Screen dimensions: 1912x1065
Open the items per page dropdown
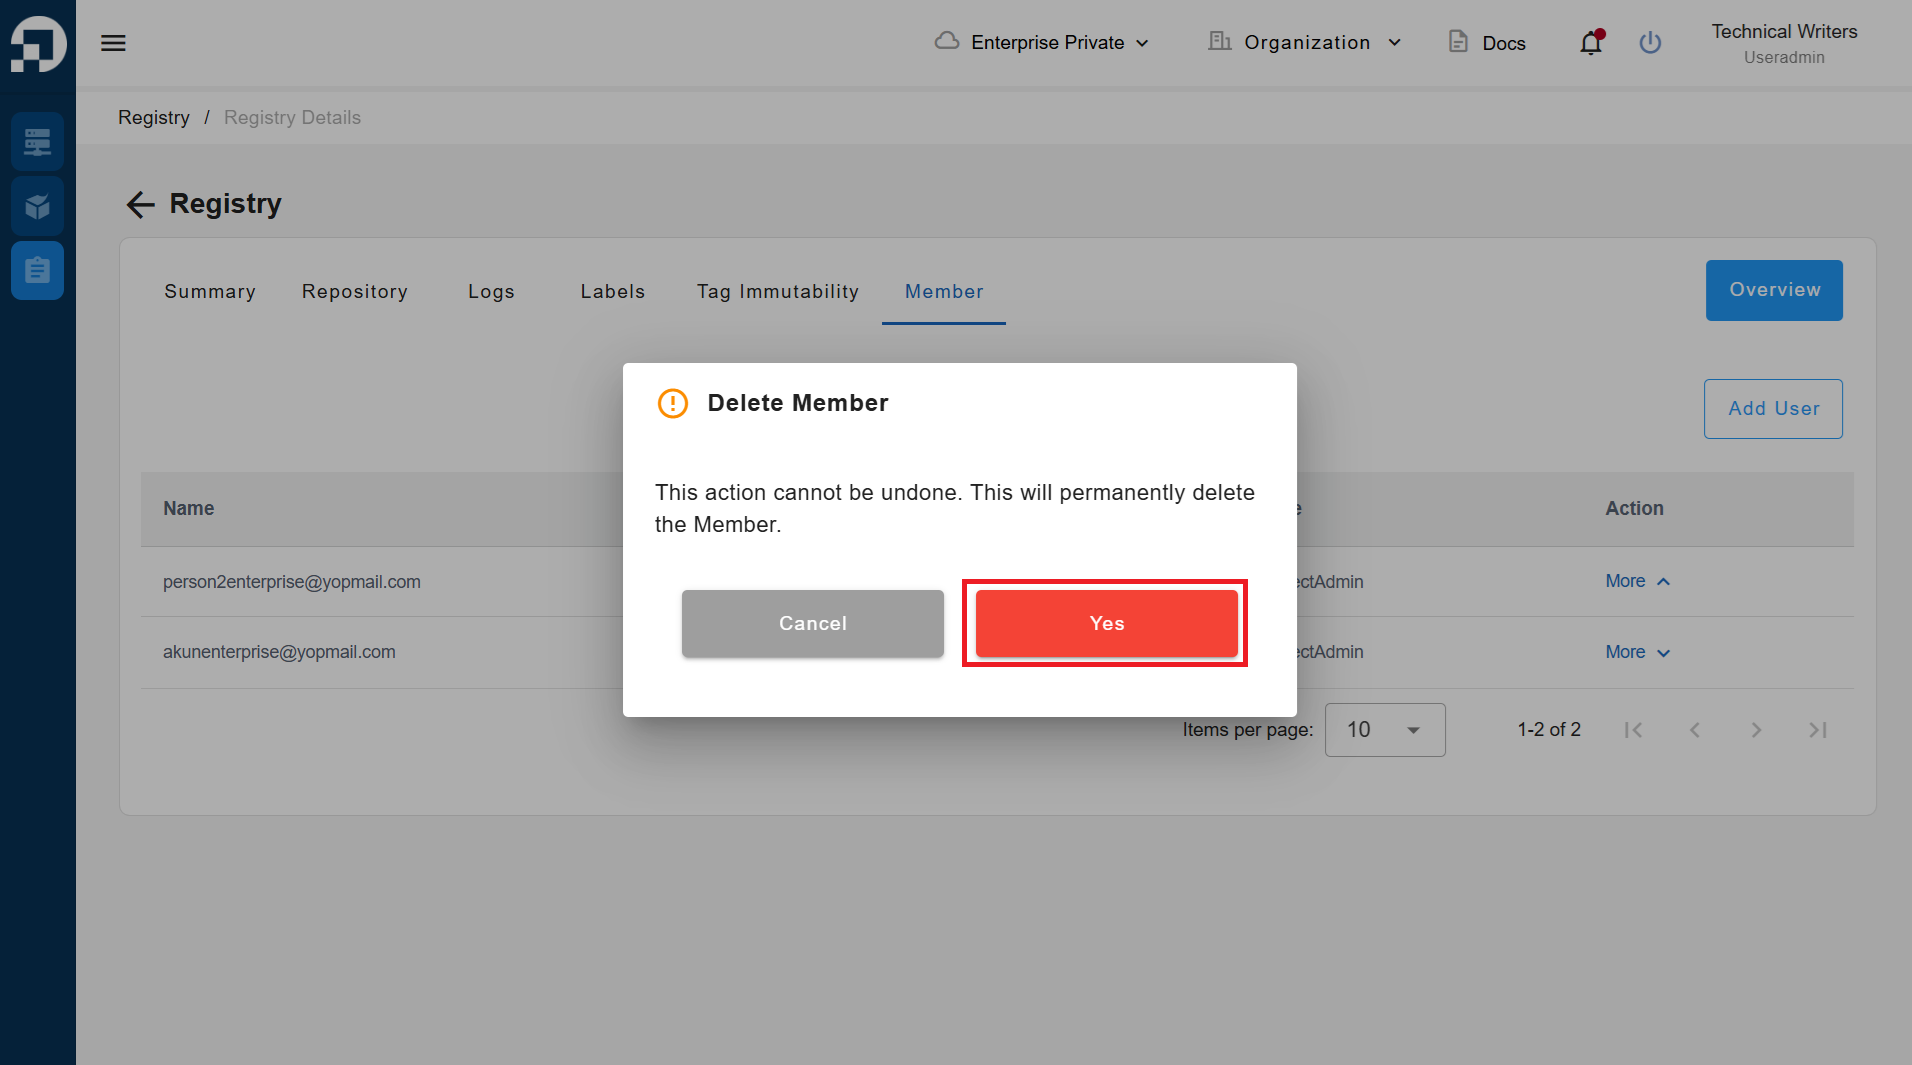1385,730
